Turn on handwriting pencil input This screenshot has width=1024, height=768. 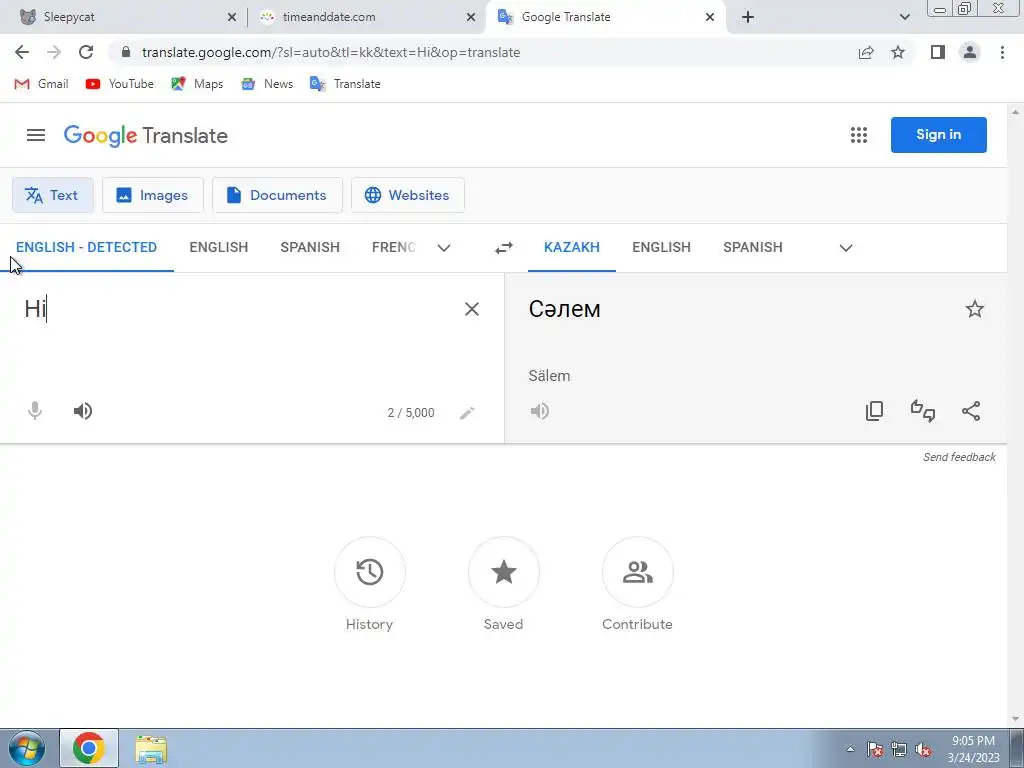coord(467,413)
